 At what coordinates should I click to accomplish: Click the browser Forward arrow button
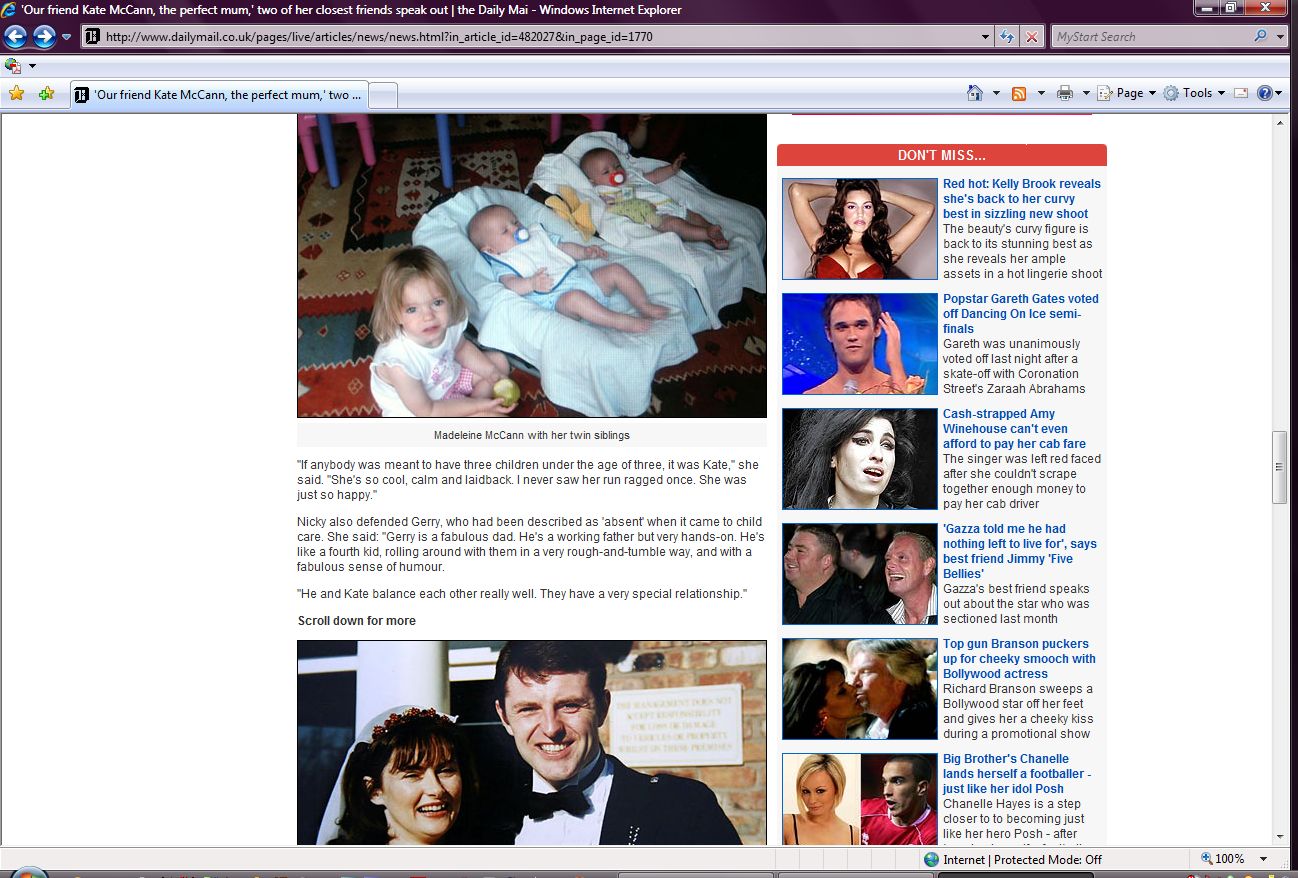[44, 37]
